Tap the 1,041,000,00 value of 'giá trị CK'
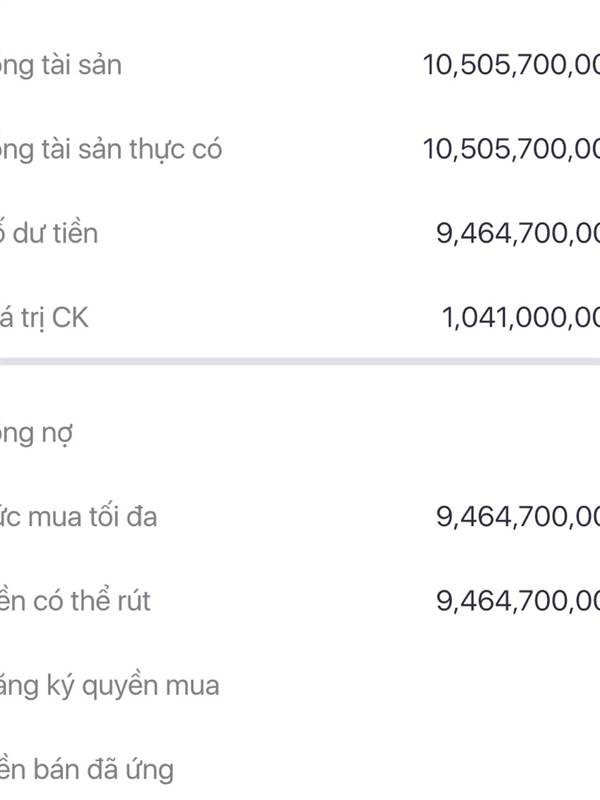Viewport: 600px width, 800px height. pos(520,317)
